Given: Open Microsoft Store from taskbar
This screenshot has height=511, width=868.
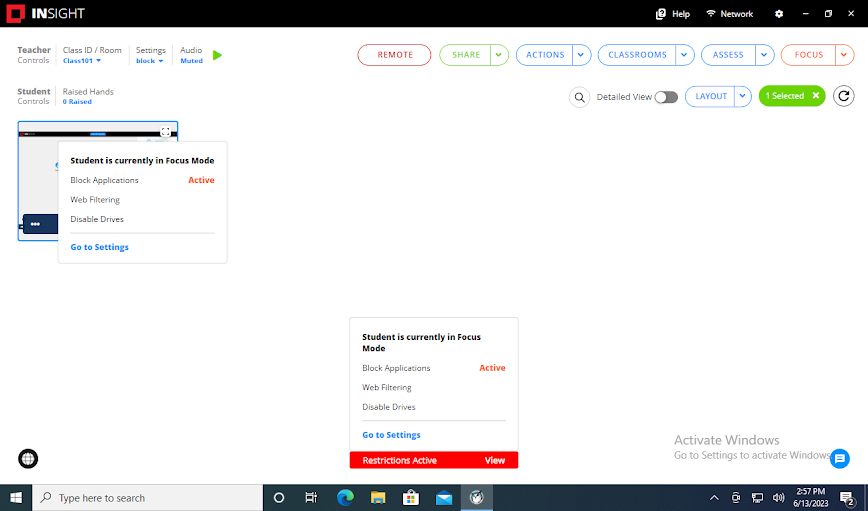Looking at the screenshot, I should (x=411, y=498).
